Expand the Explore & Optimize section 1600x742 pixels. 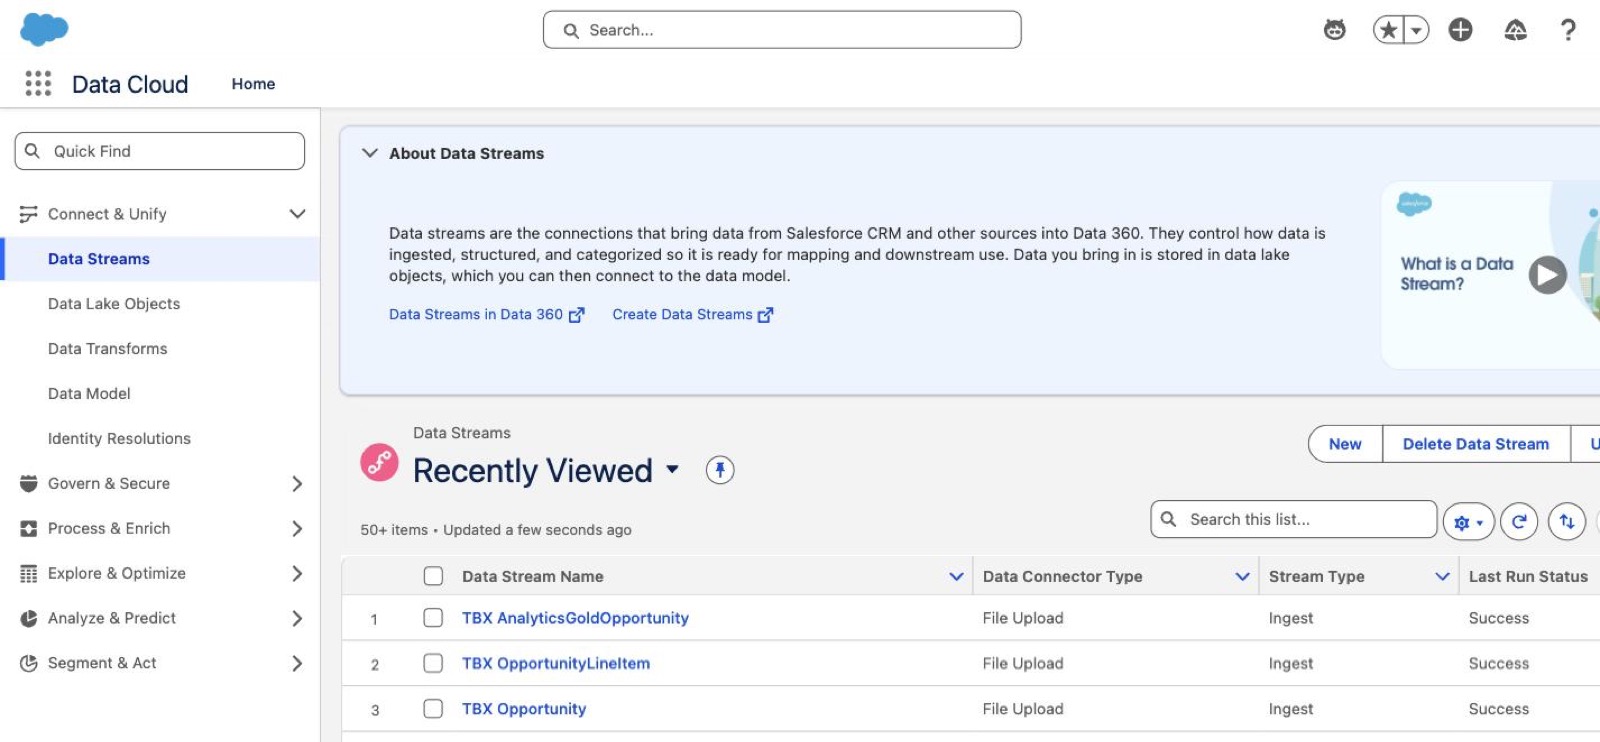[x=297, y=573]
